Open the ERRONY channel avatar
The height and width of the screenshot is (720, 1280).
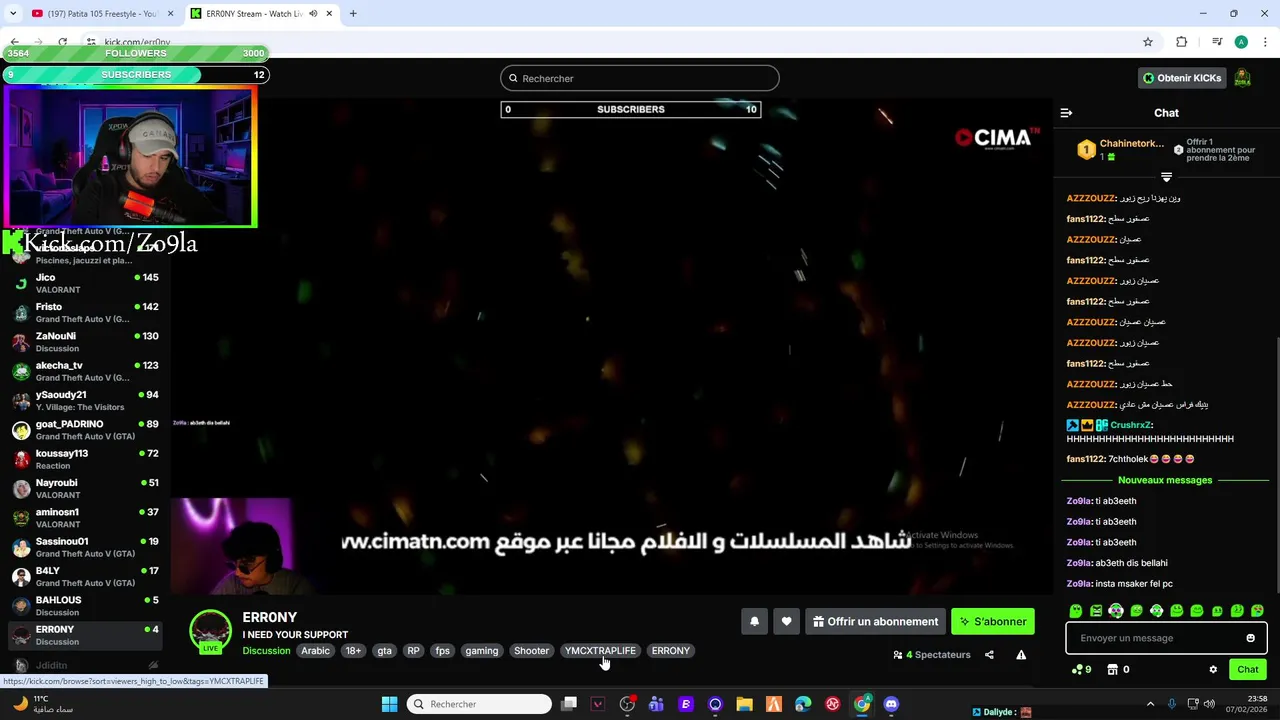(211, 631)
